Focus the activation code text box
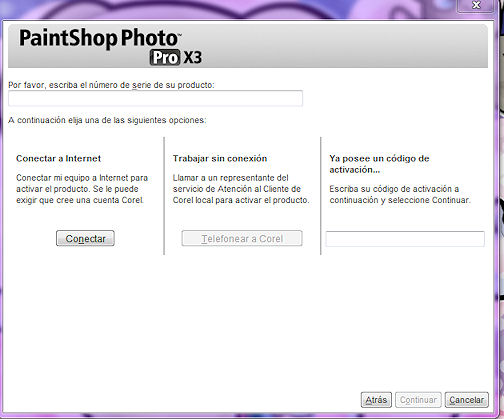504x419 pixels. click(x=405, y=239)
